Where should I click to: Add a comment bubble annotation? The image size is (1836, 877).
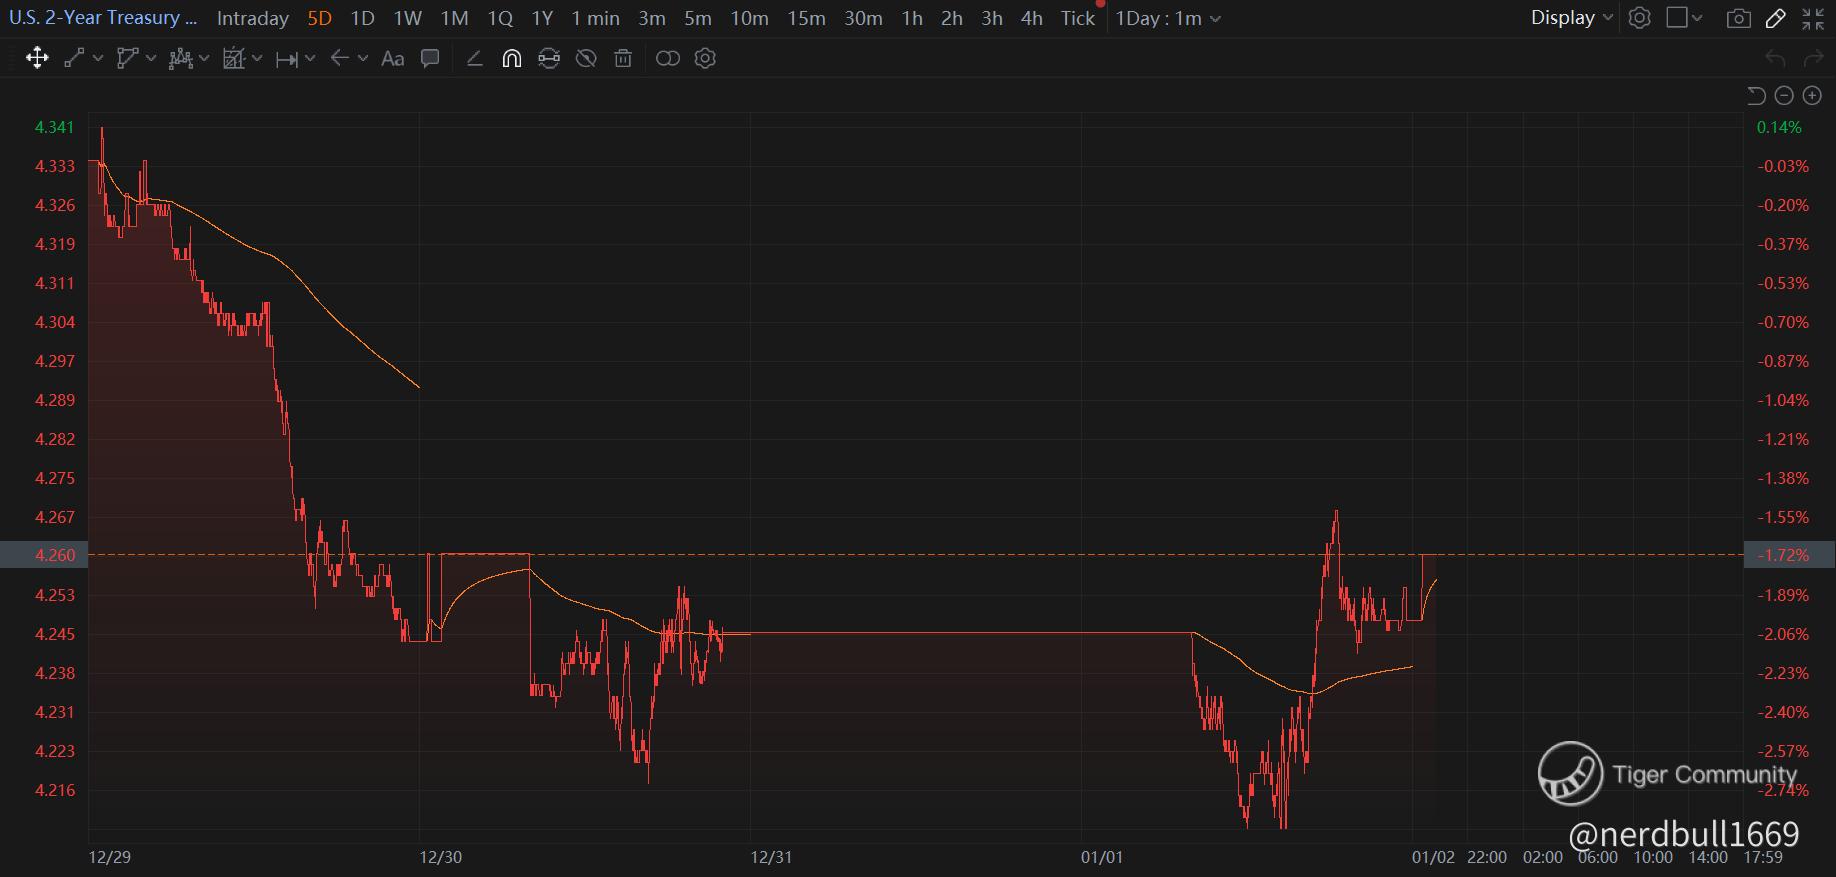(x=430, y=58)
